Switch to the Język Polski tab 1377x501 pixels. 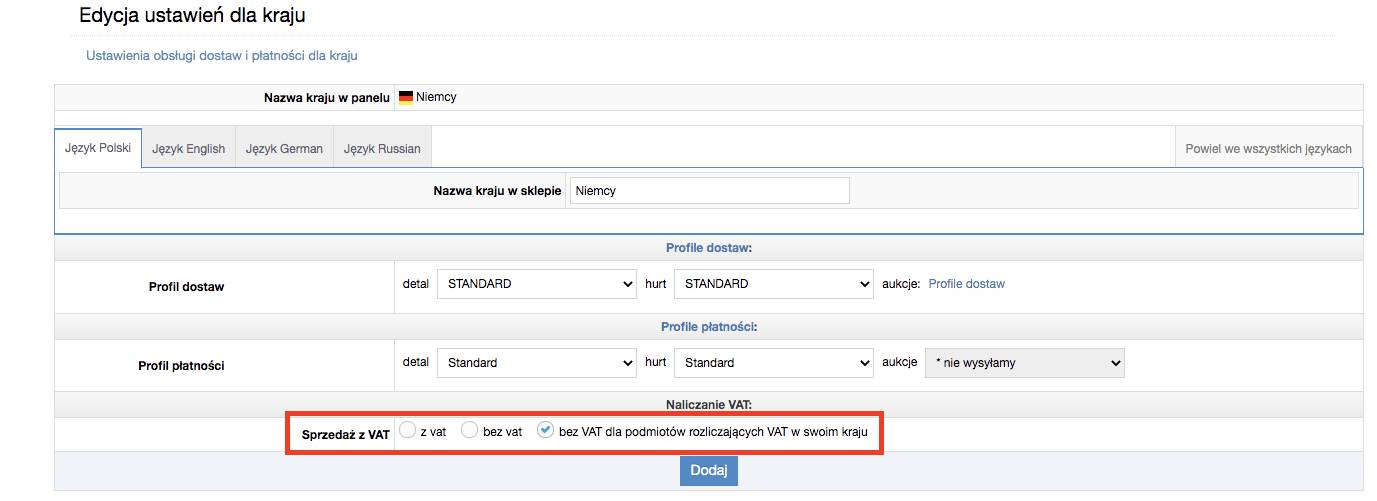pyautogui.click(x=98, y=148)
